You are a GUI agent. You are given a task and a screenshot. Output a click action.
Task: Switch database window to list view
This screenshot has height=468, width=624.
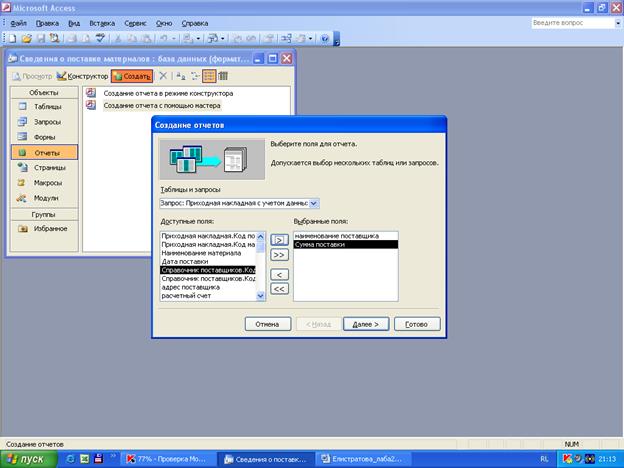[209, 76]
